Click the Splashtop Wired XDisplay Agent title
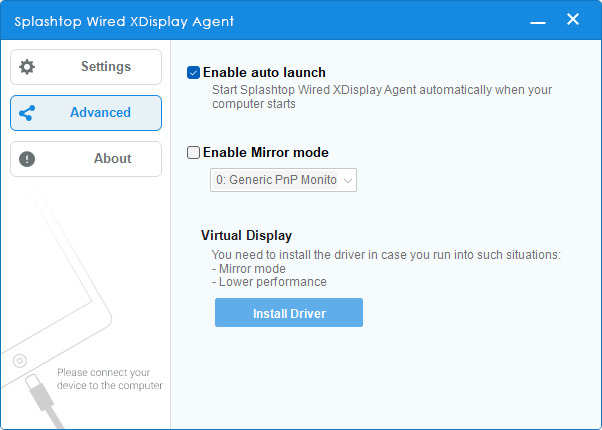 pos(124,22)
